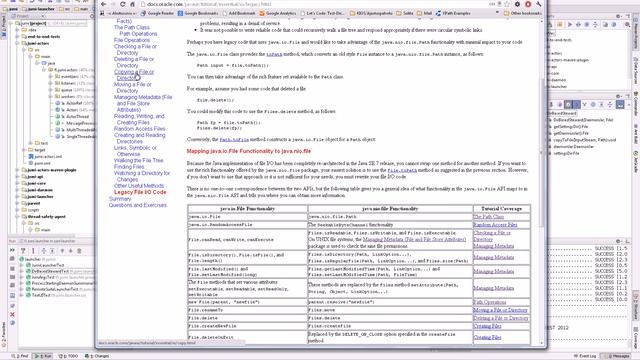
Task: Go back in the browser
Action: pyautogui.click(x=104, y=4)
